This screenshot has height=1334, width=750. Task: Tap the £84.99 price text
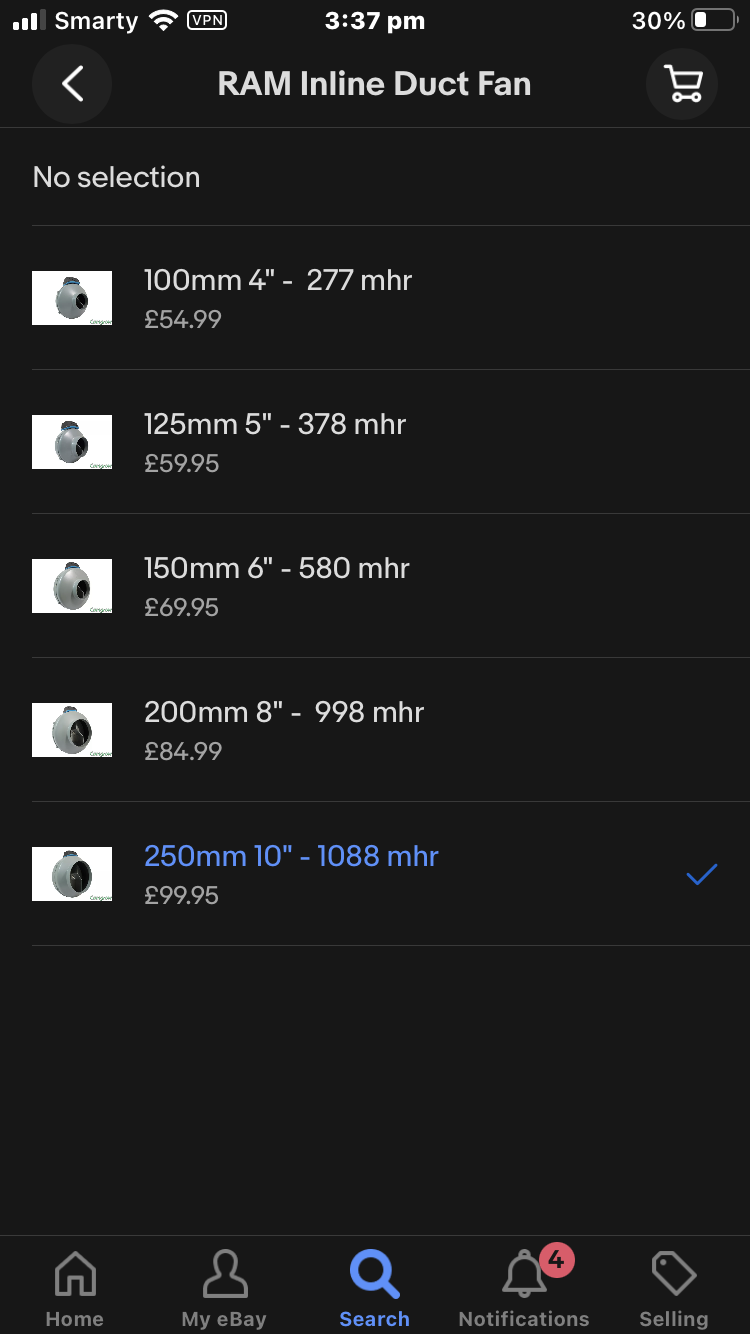pyautogui.click(x=183, y=751)
